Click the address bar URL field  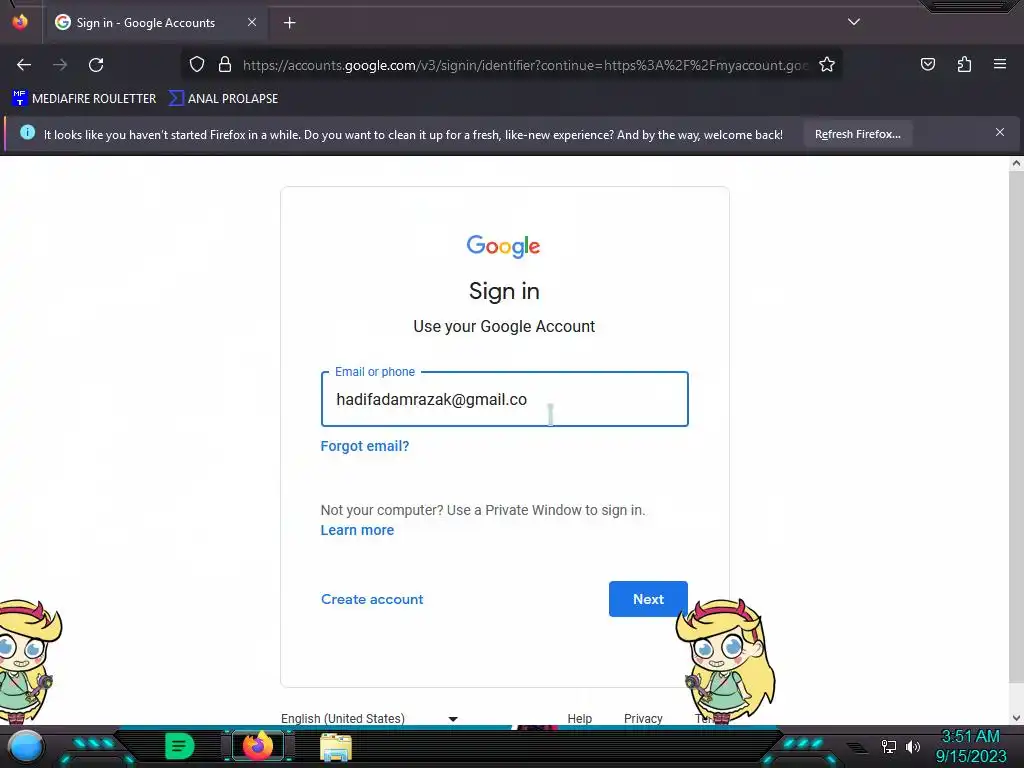click(x=525, y=65)
